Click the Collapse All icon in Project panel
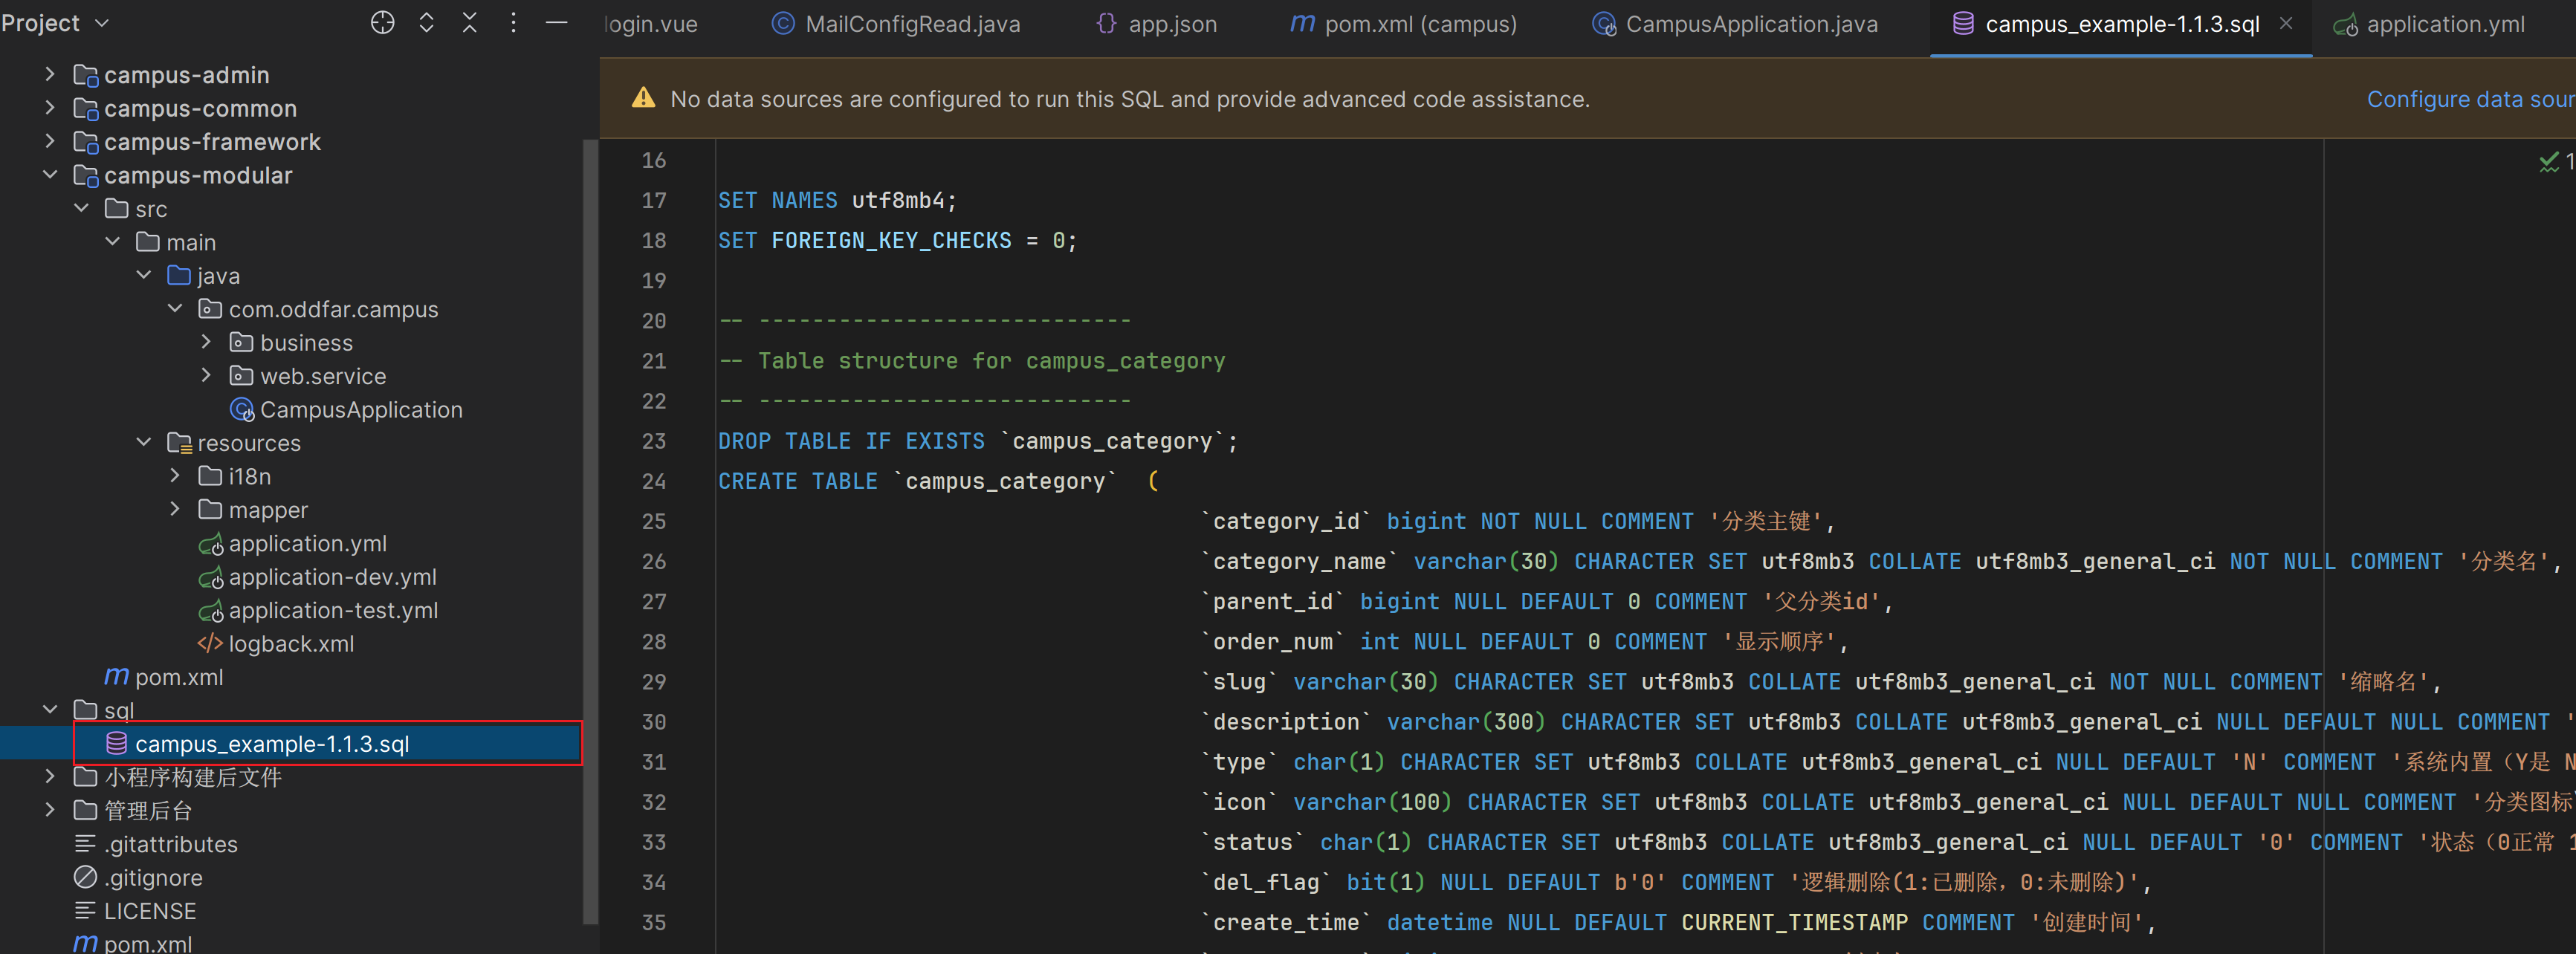 point(470,23)
